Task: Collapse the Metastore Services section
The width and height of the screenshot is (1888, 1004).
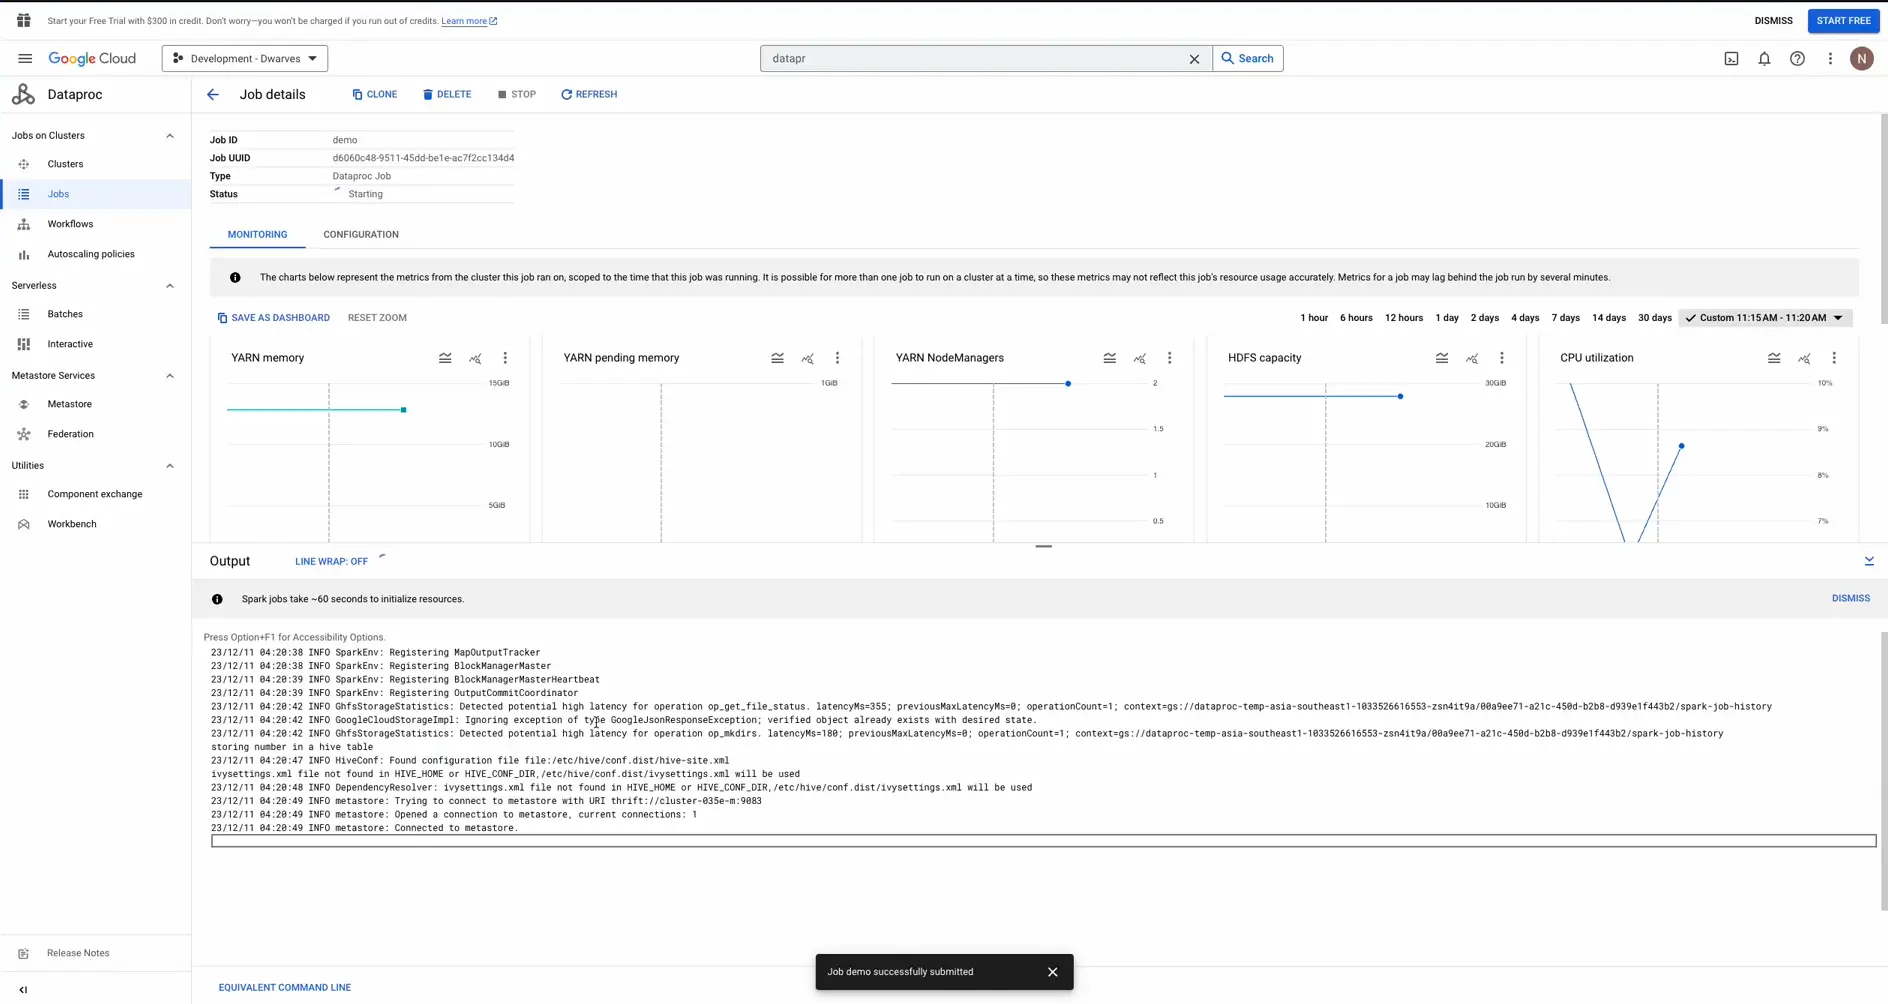Action: [169, 376]
